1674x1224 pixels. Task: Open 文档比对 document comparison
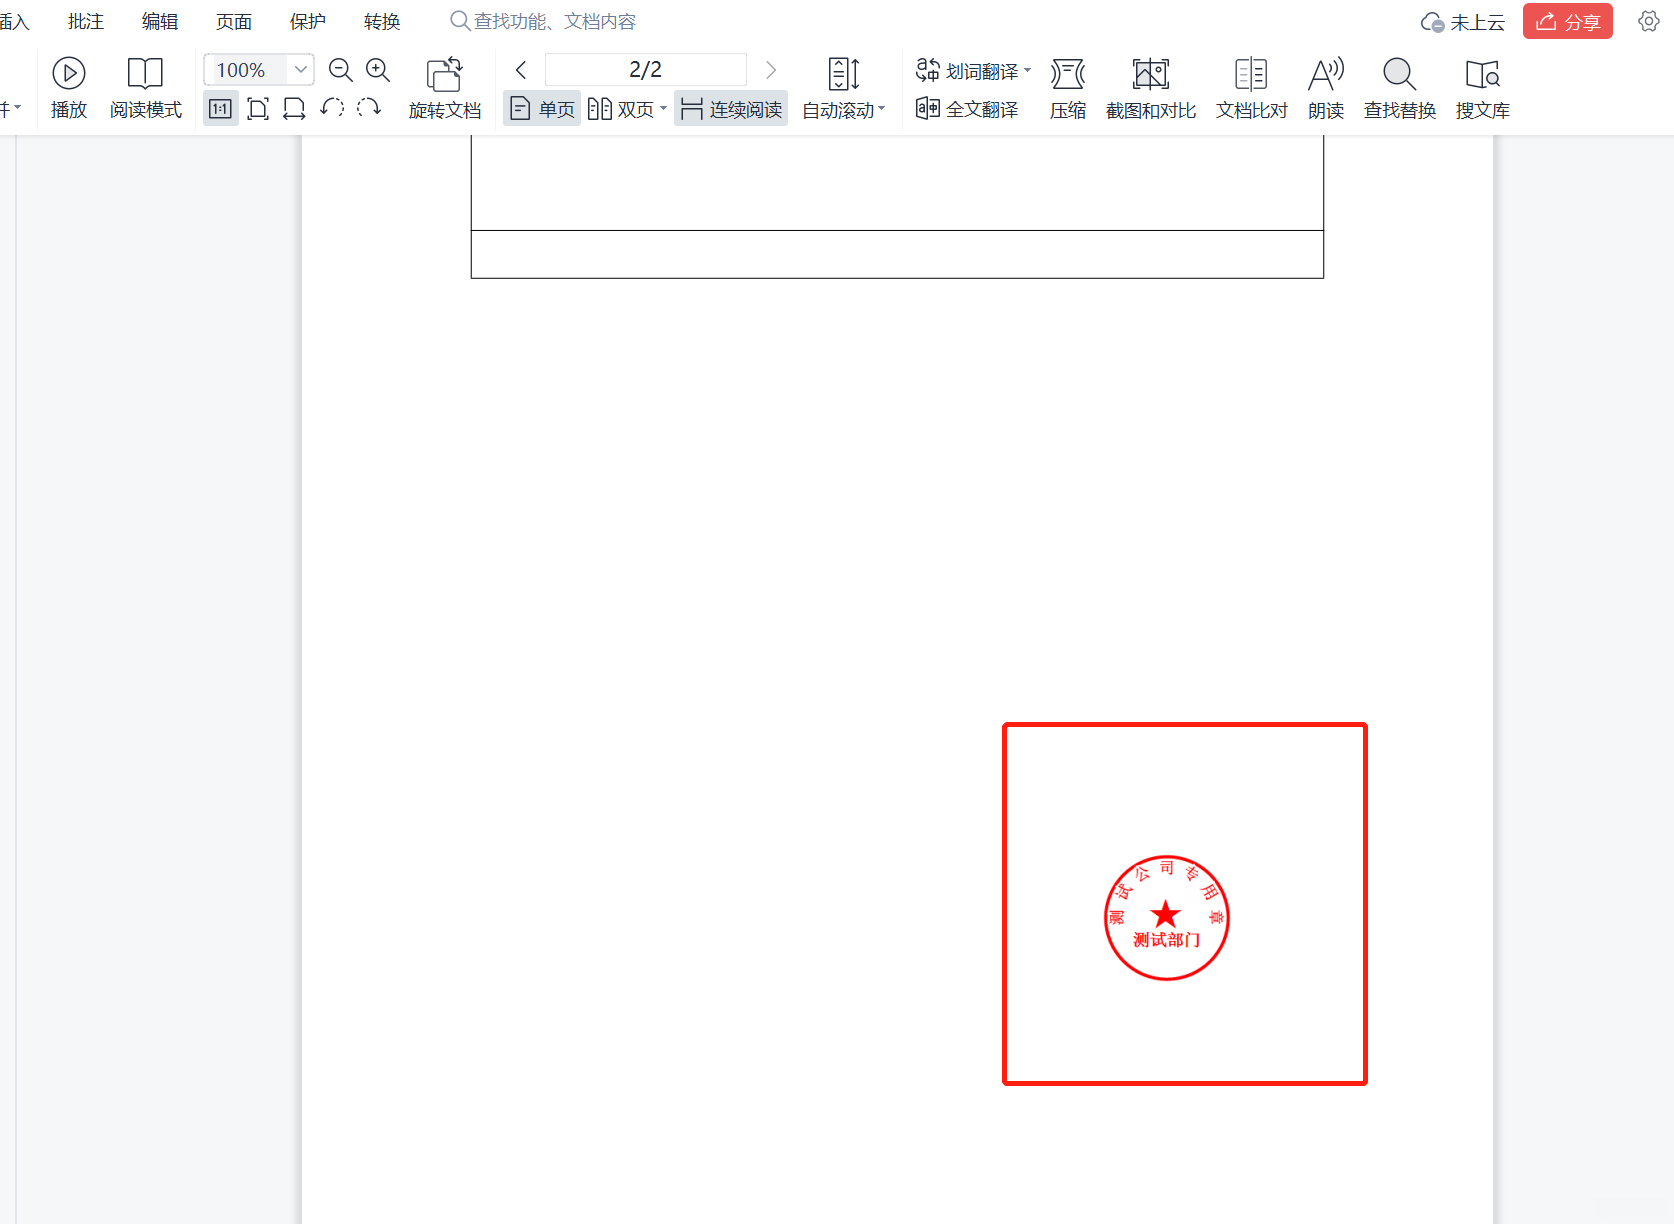(1251, 88)
